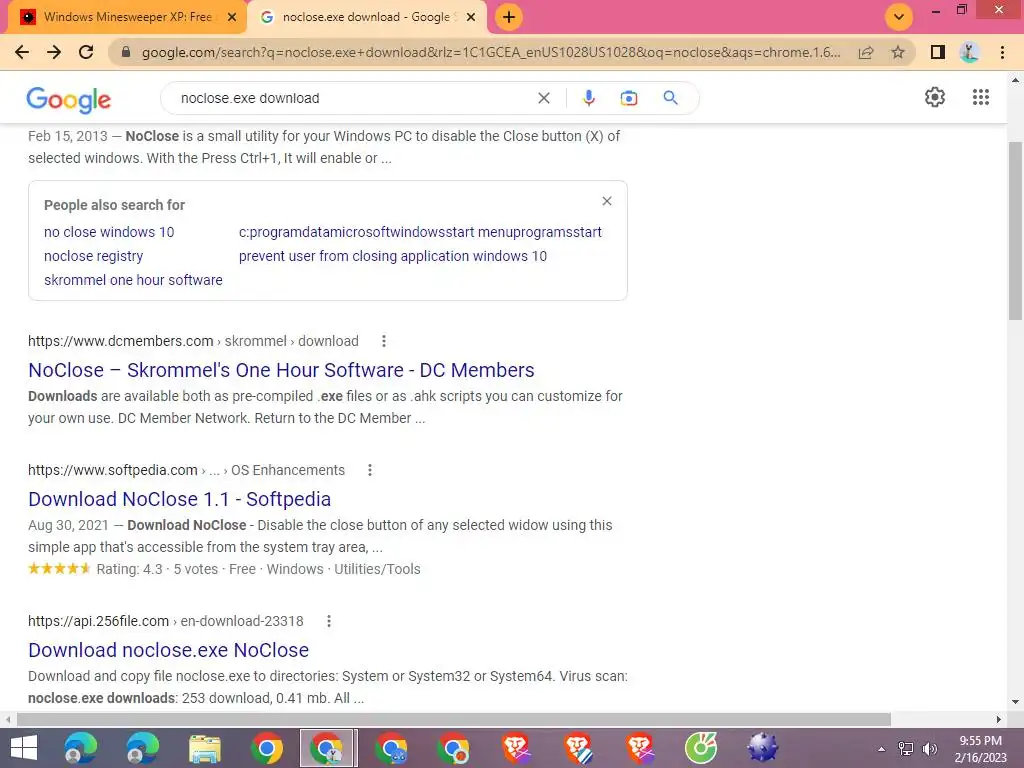Open NoClose Skrommel's One Hour Software result
Image resolution: width=1024 pixels, height=768 pixels.
point(281,370)
